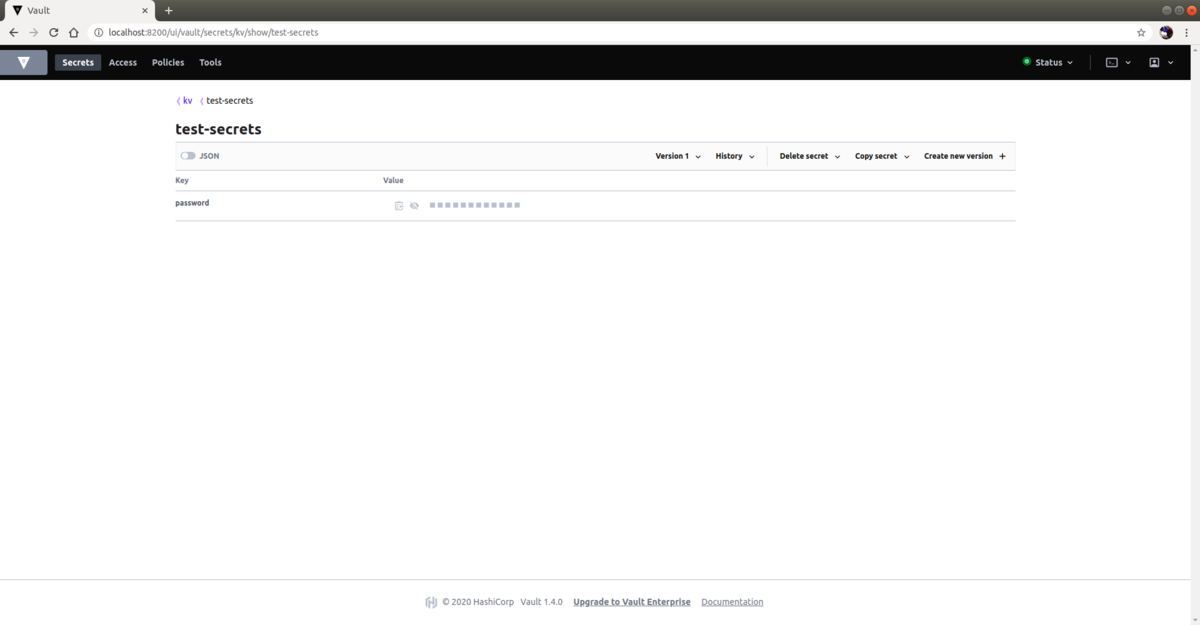This screenshot has height=625, width=1200.
Task: Select the Vault browser tab
Action: click(80, 10)
